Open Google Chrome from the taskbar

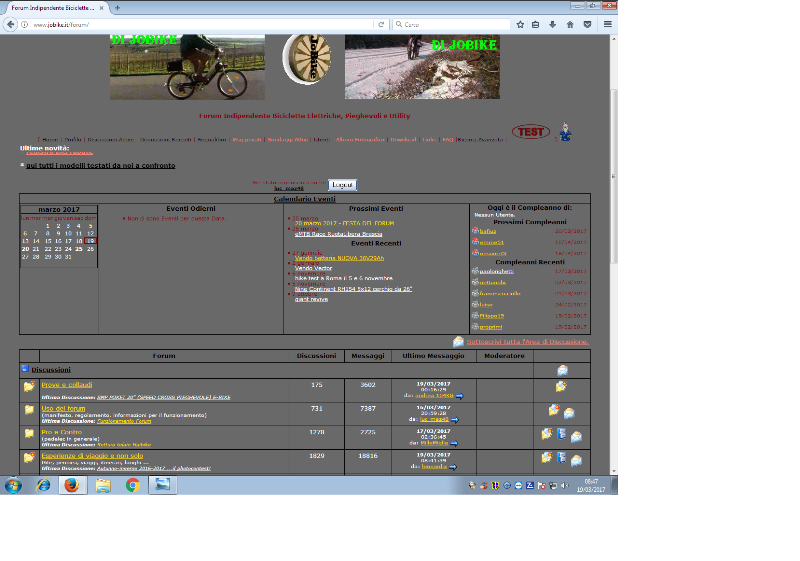click(x=133, y=485)
